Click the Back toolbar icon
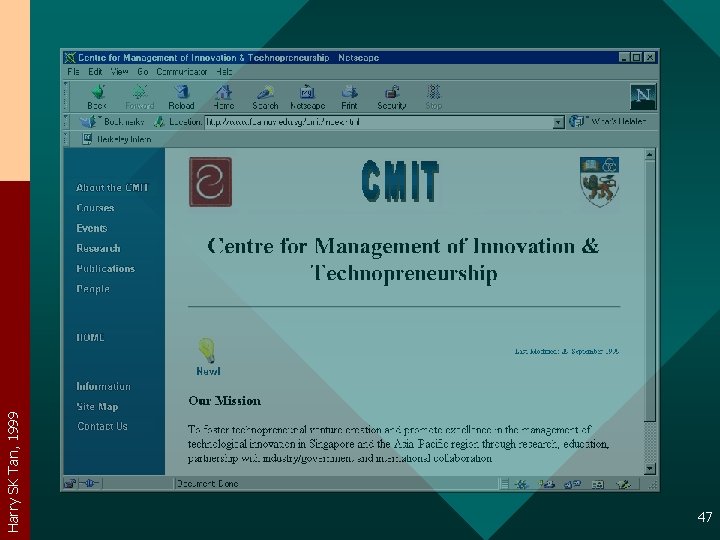Viewport: 720px width, 540px height. pos(97,97)
